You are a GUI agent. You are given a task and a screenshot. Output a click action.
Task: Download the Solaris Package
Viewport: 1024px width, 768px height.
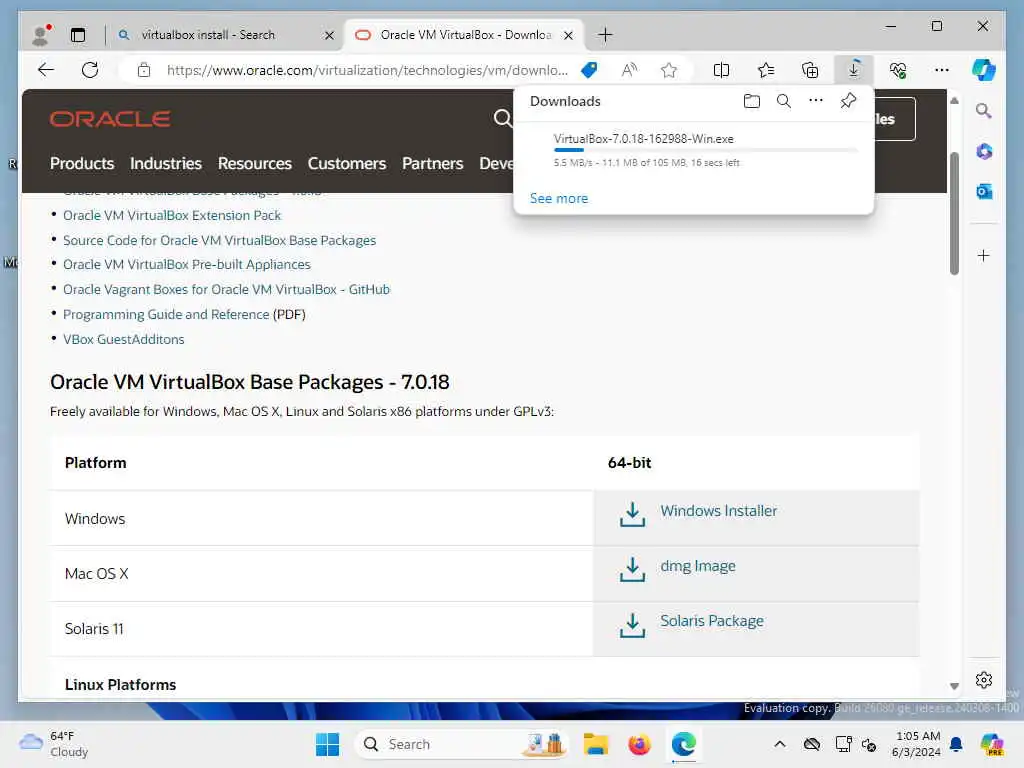coord(712,620)
